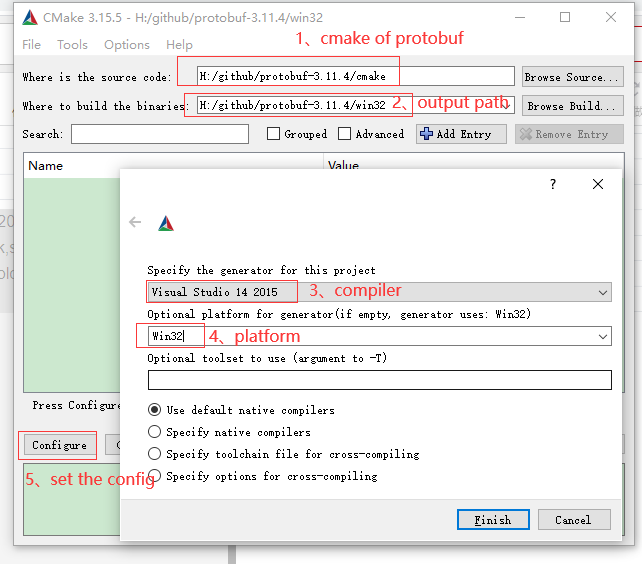Open the File menu

pyautogui.click(x=32, y=44)
